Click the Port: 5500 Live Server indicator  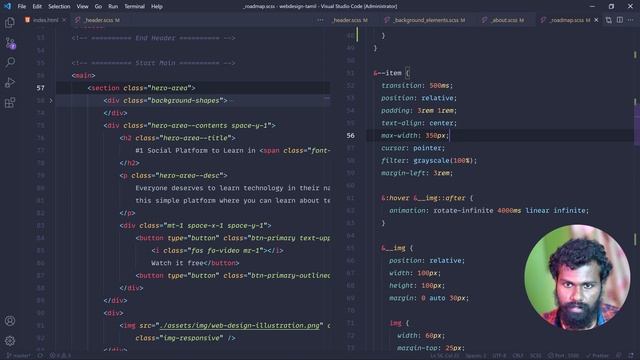click(x=564, y=356)
